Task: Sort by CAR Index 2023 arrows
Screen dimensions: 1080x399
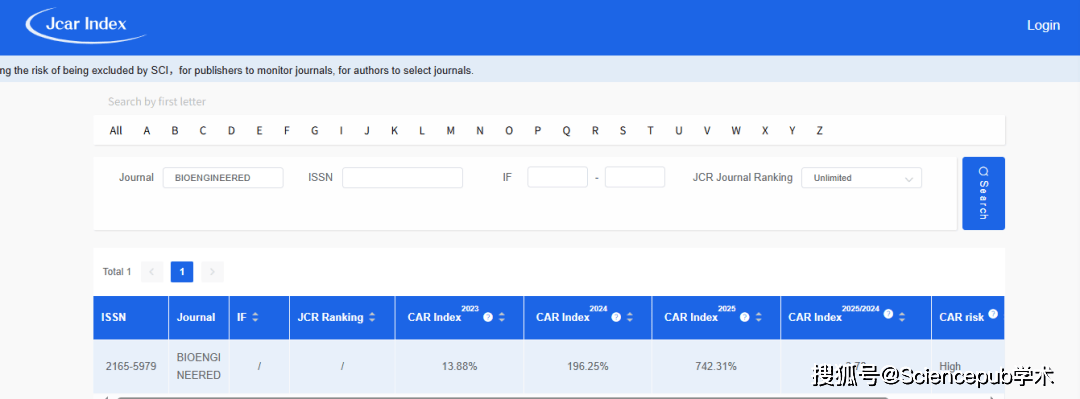Action: pyautogui.click(x=501, y=318)
